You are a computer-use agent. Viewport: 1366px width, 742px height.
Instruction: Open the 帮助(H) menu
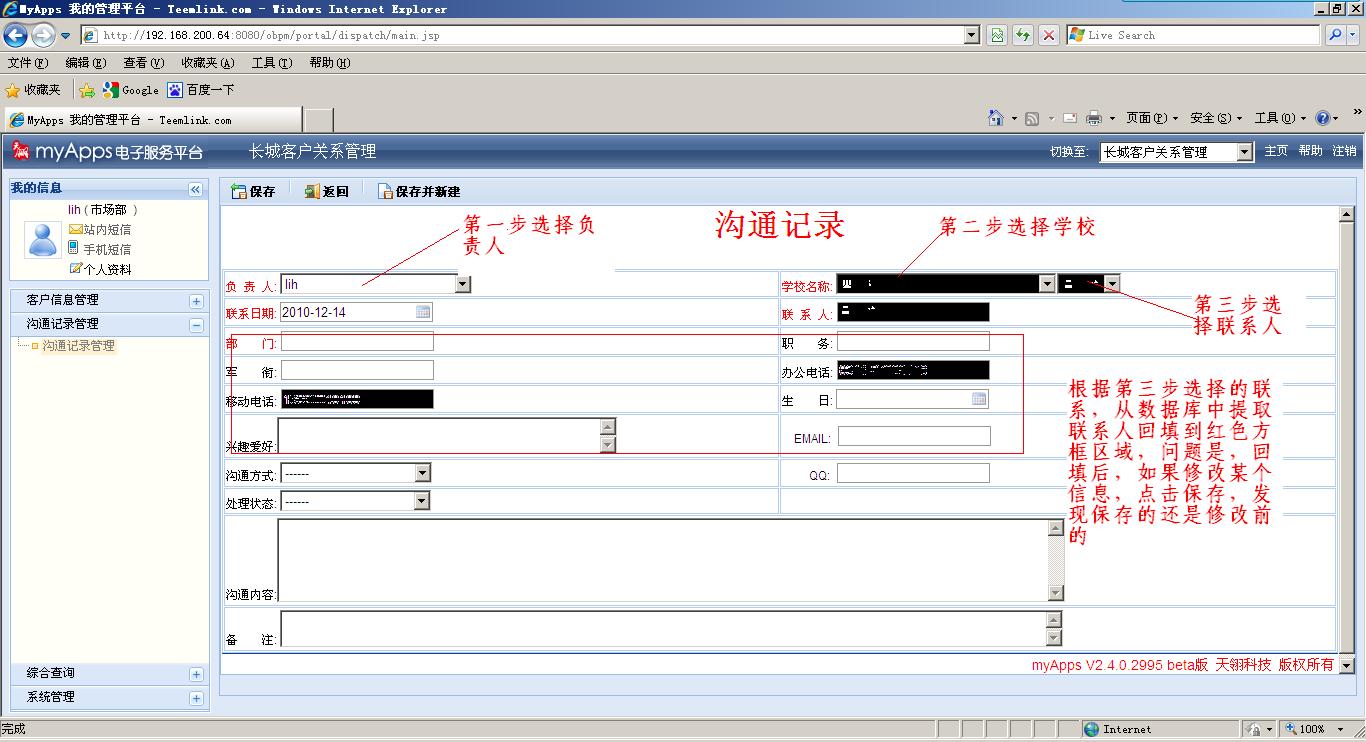click(329, 63)
